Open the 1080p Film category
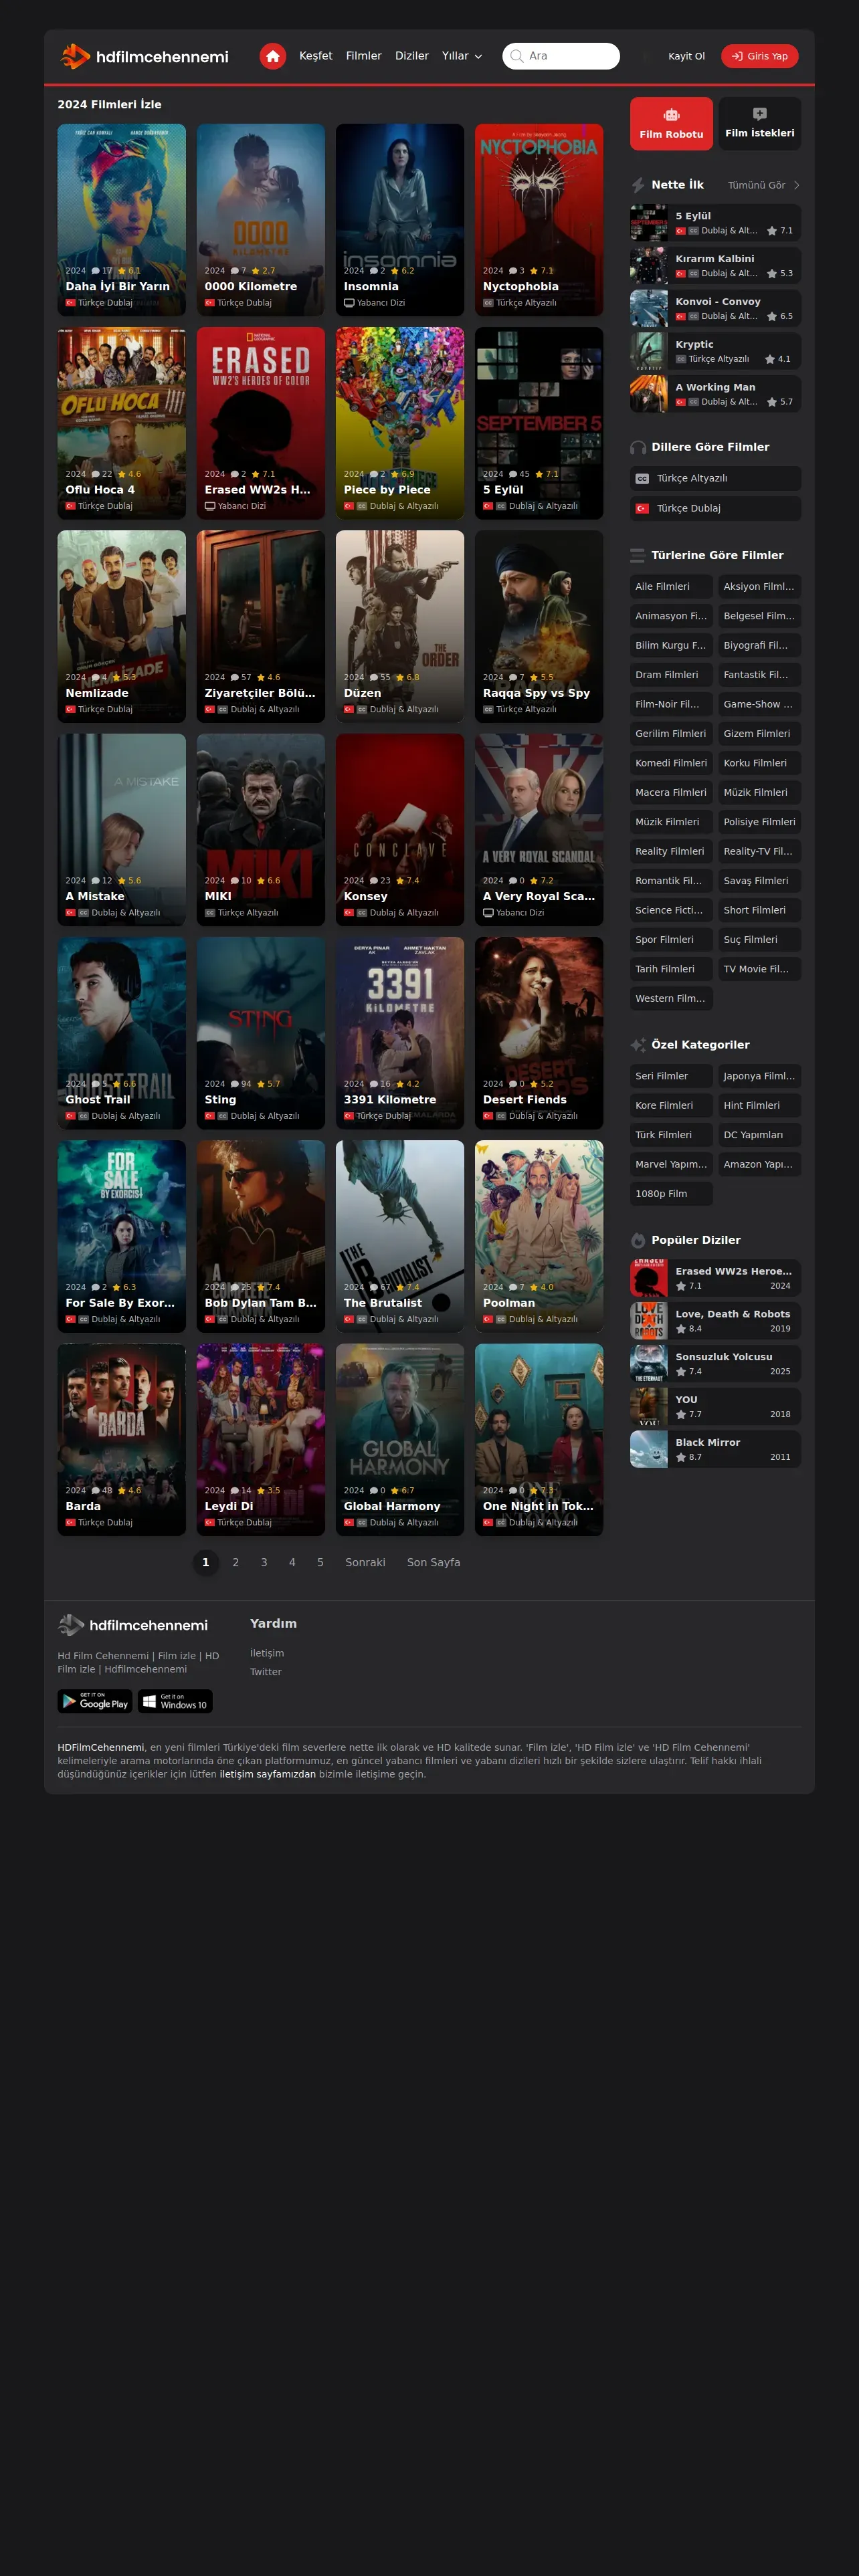859x2576 pixels. point(671,1194)
